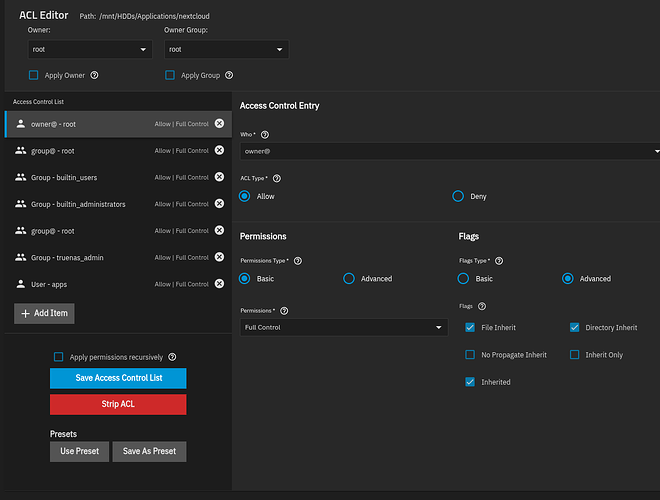Viewport: 660px width, 500px height.
Task: Click the Access Control Entry heading
Action: [279, 106]
